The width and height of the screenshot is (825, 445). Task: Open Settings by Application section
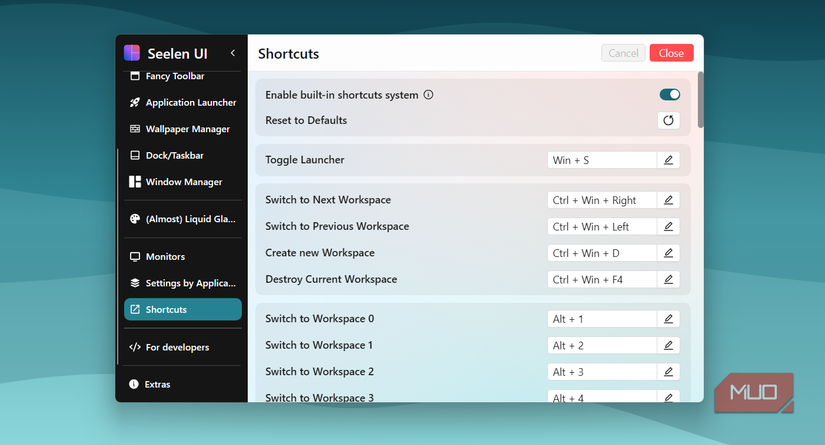(183, 283)
